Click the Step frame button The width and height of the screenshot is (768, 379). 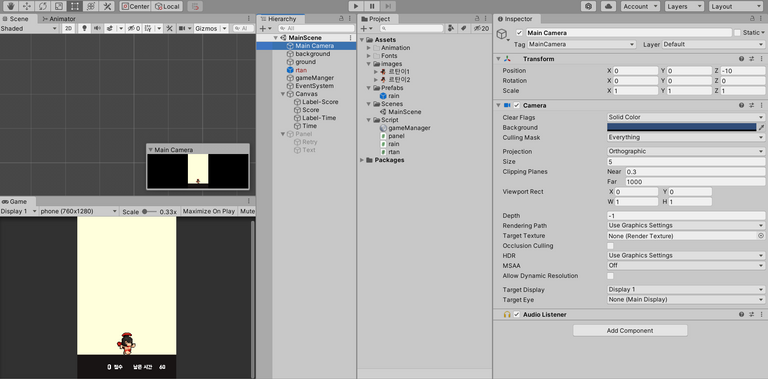388,6
